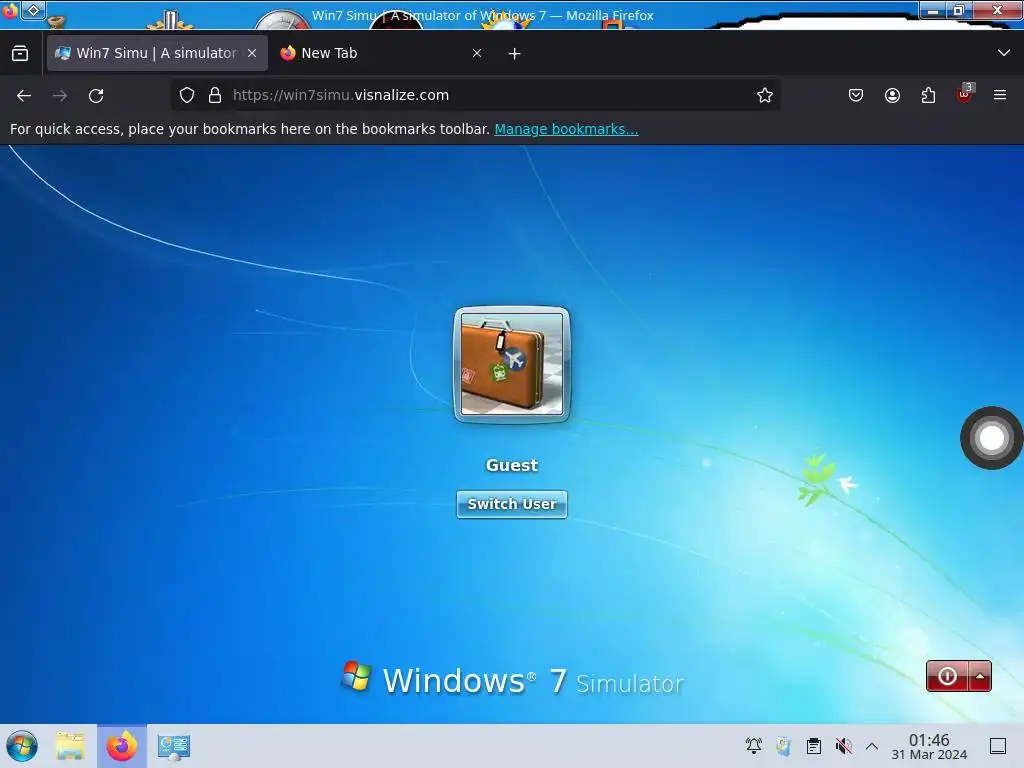This screenshot has height=768, width=1024.
Task: Go forward one page
Action: click(60, 96)
